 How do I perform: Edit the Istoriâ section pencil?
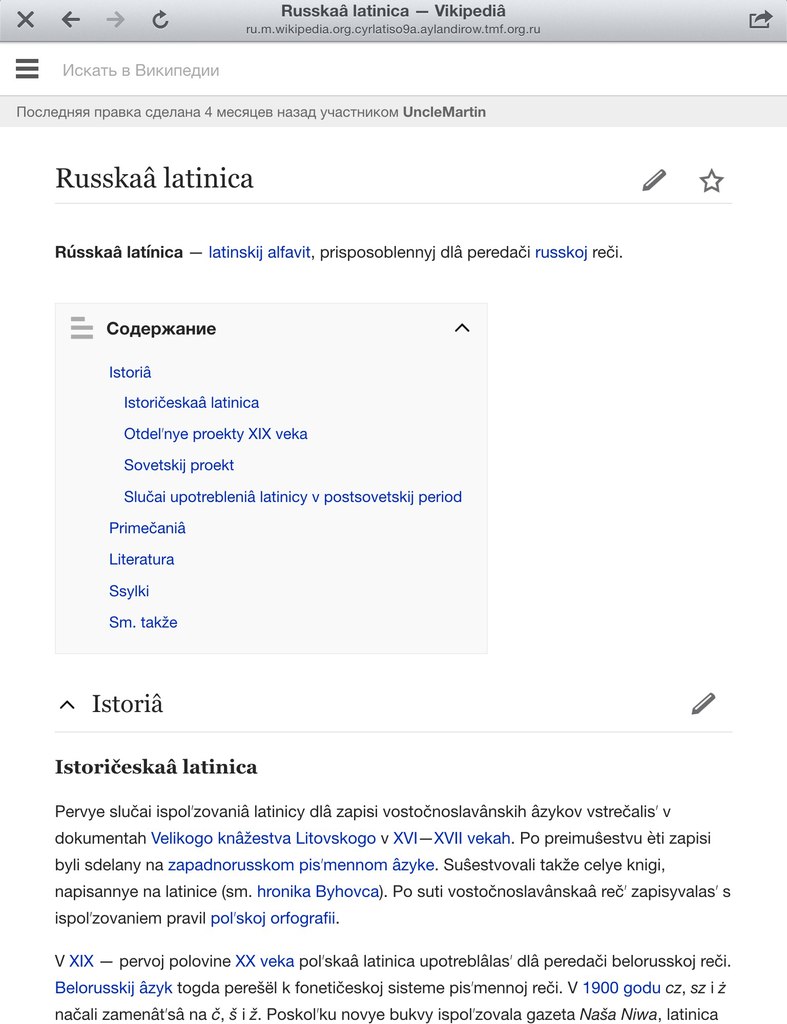point(703,703)
